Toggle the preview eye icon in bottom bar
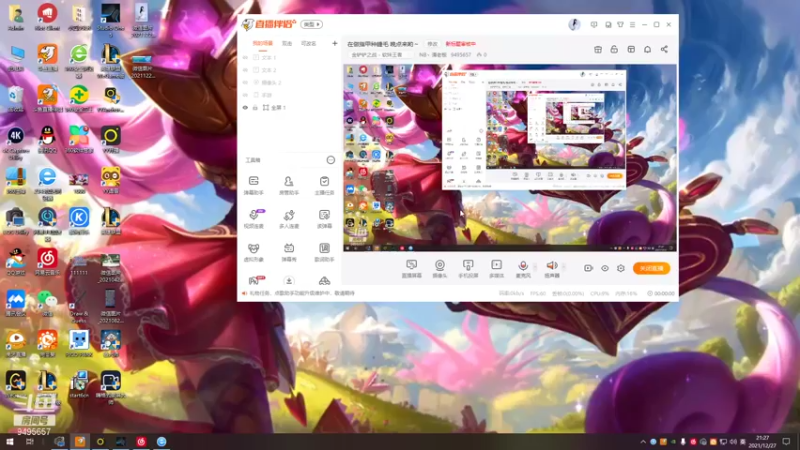Screen dimensions: 800x450 click(x=605, y=268)
